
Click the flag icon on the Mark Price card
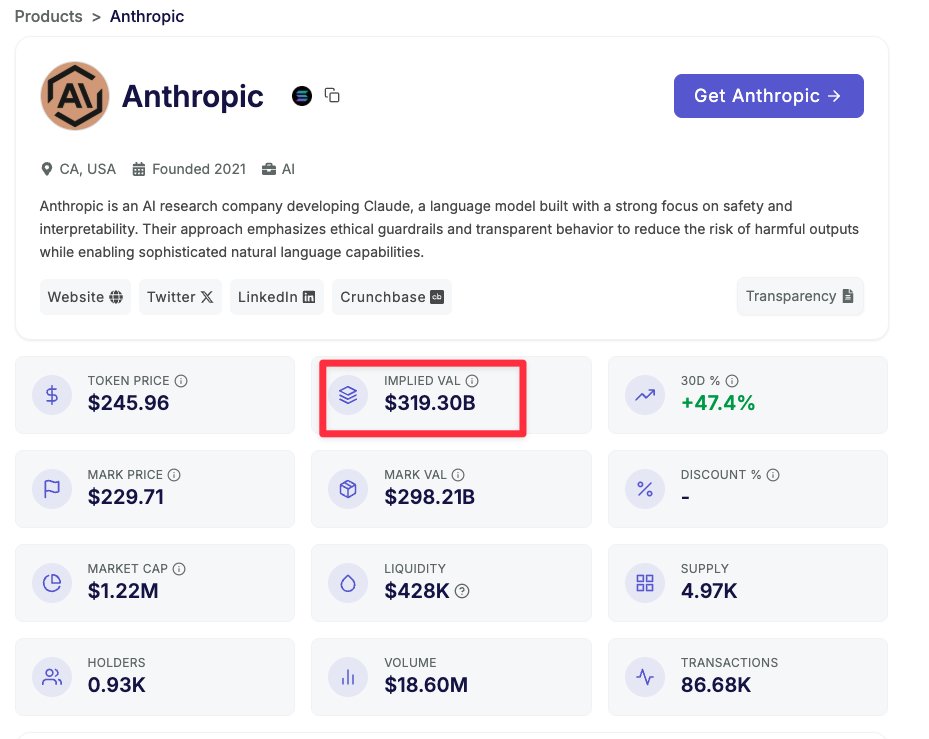(52, 488)
